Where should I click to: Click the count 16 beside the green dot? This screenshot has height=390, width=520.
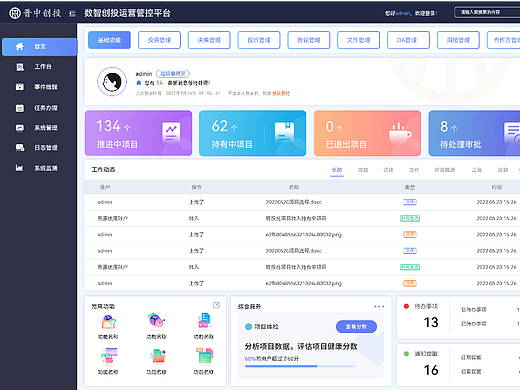point(431,370)
